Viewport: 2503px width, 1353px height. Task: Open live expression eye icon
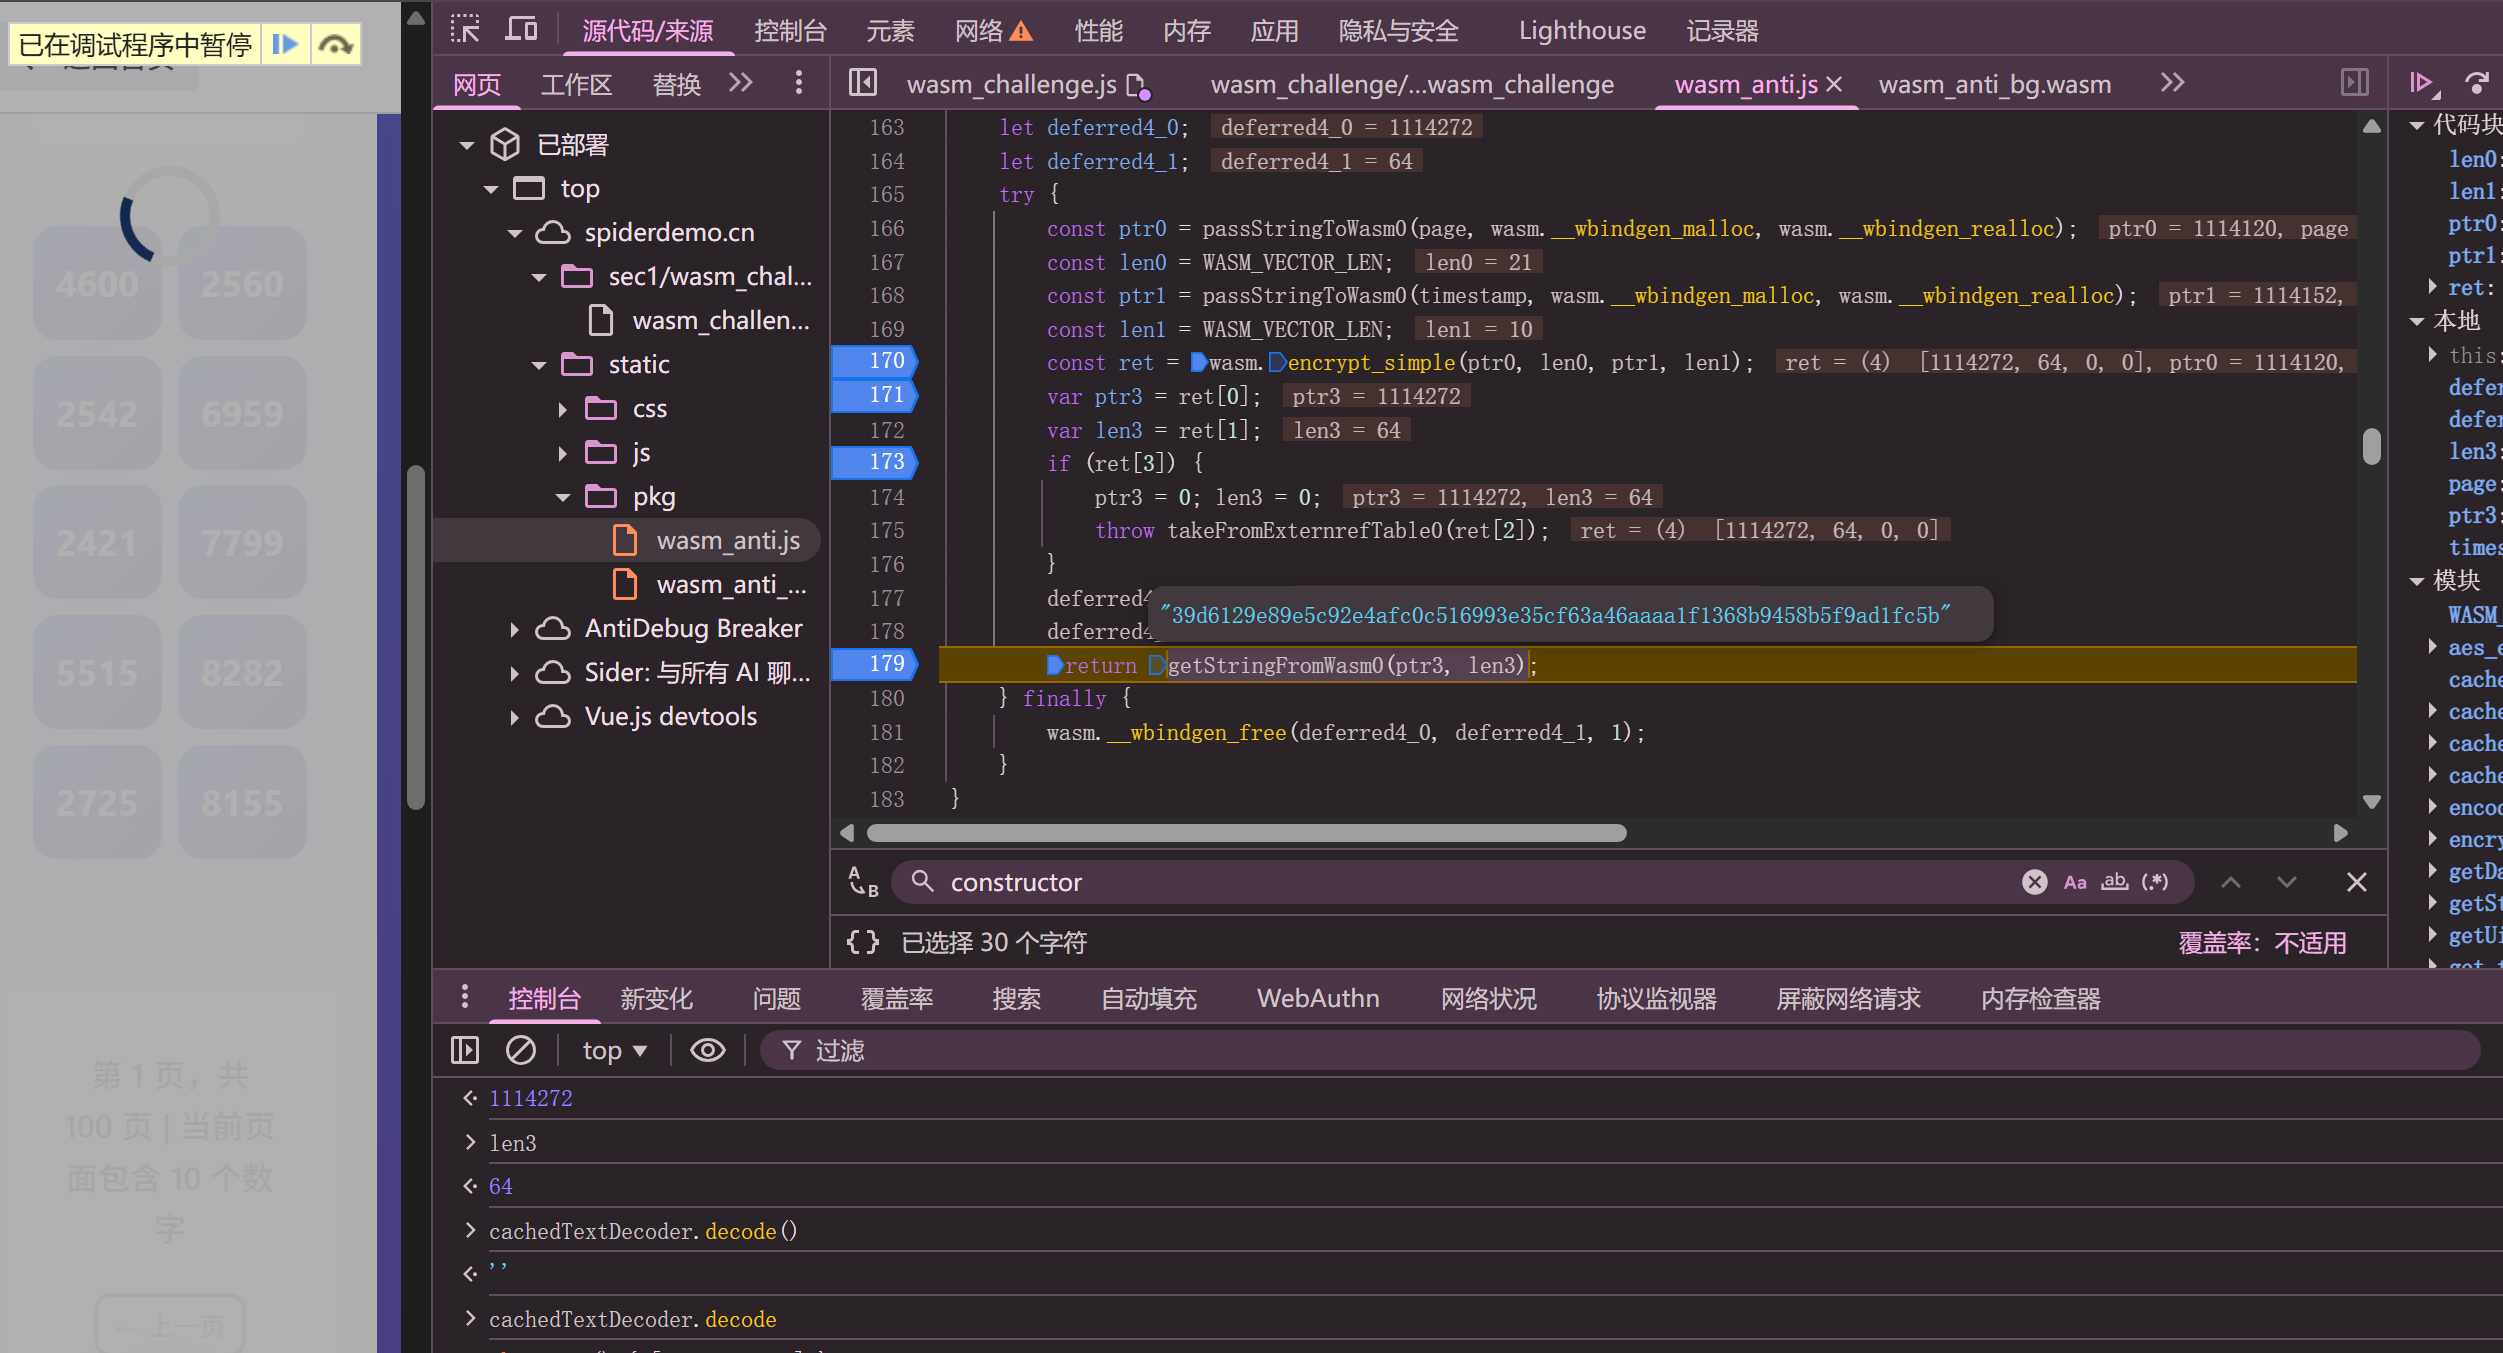coord(707,1050)
